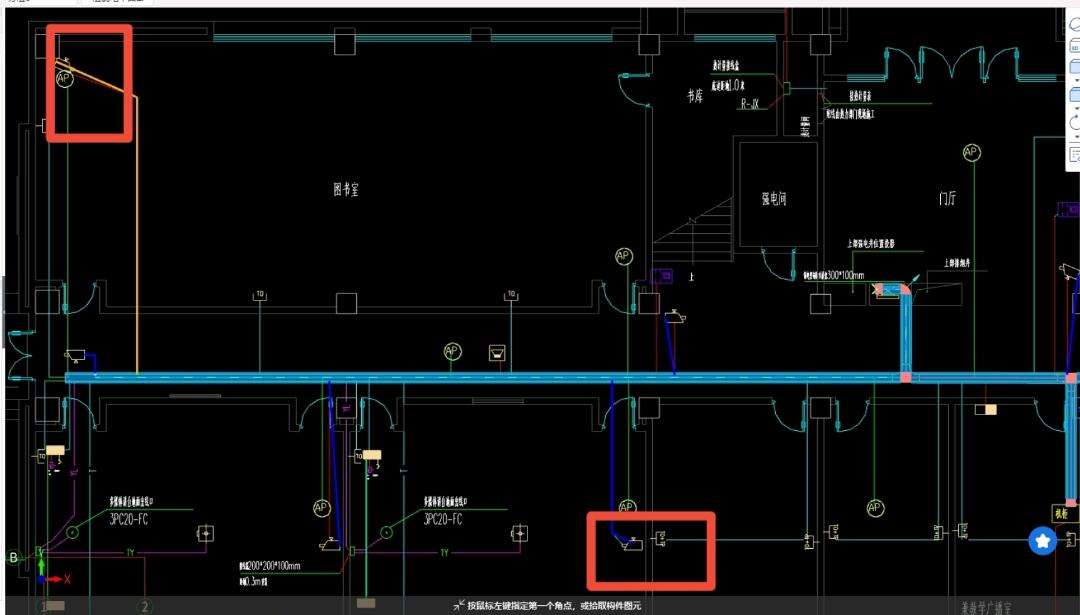Select the left 3PC20-FC conduit label
1080x615 pixels.
click(129, 519)
